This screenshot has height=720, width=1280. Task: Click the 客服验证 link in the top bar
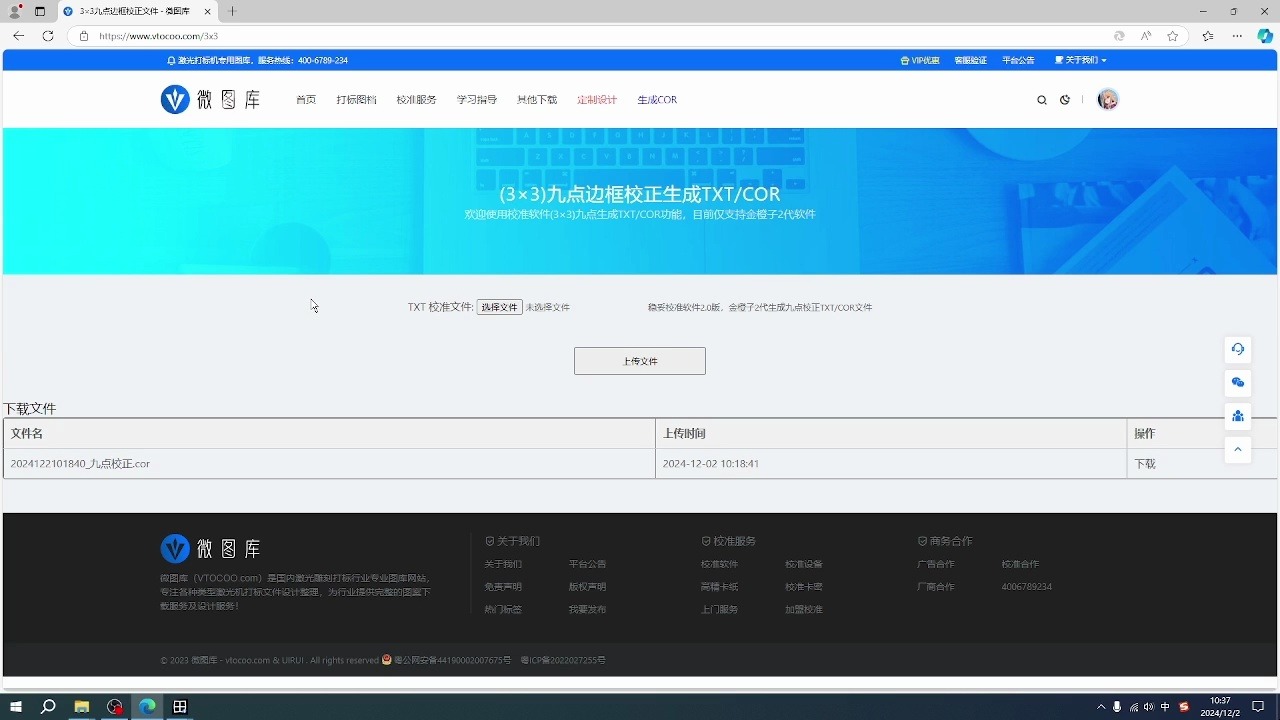click(x=970, y=60)
